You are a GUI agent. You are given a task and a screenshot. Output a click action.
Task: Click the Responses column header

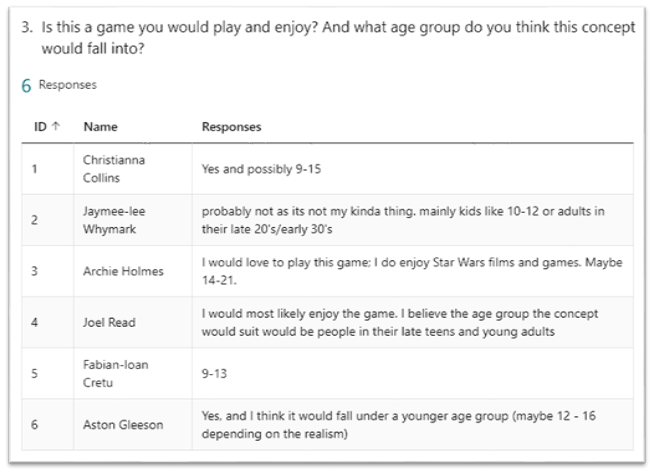tap(231, 127)
